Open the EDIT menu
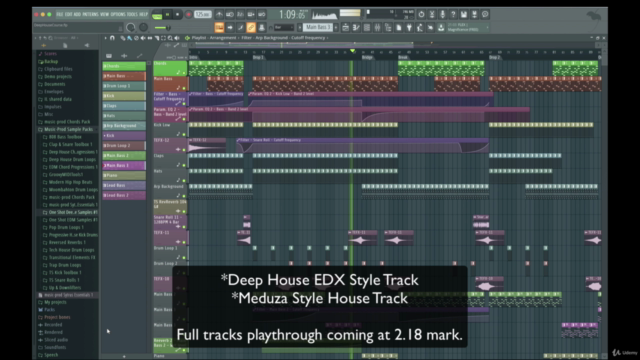 click(69, 14)
